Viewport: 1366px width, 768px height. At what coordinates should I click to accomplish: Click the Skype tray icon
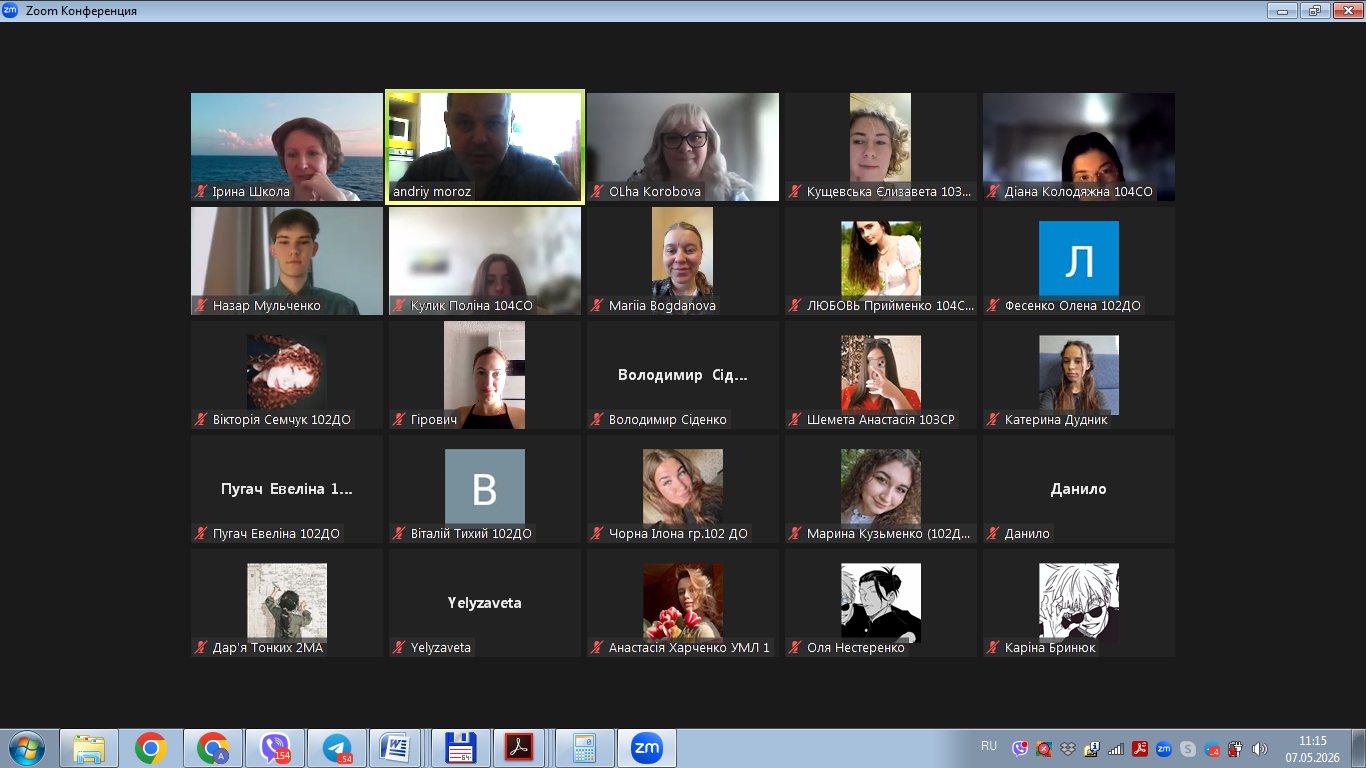coord(1188,748)
